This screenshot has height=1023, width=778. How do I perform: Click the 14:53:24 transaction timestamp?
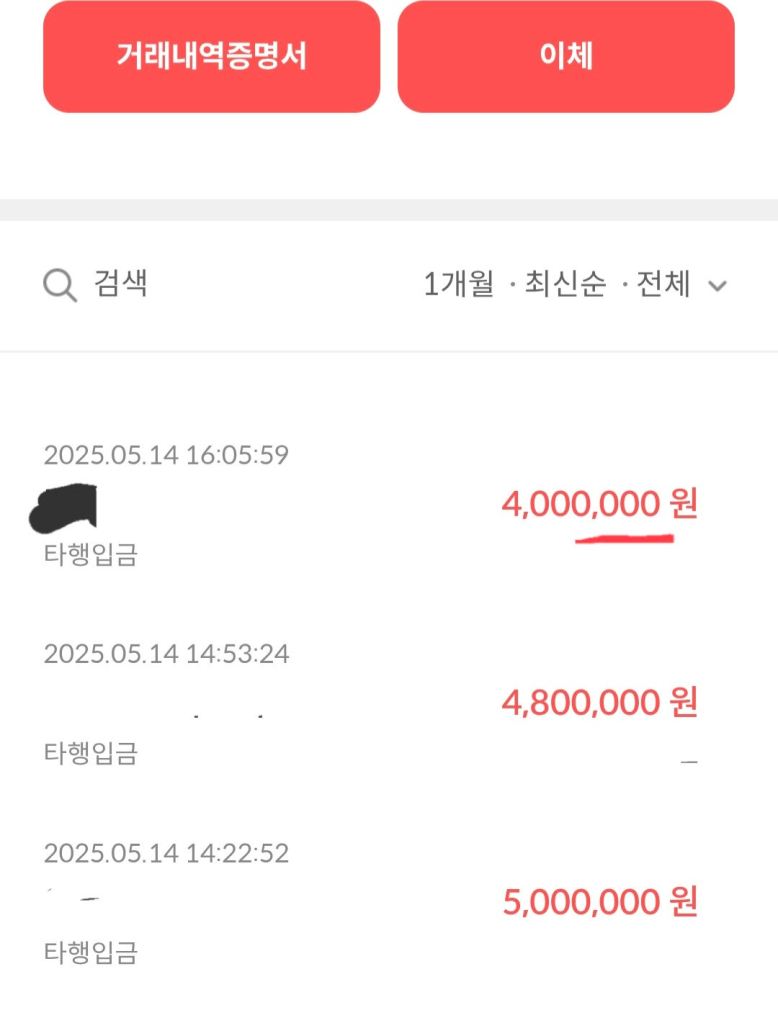pos(166,654)
